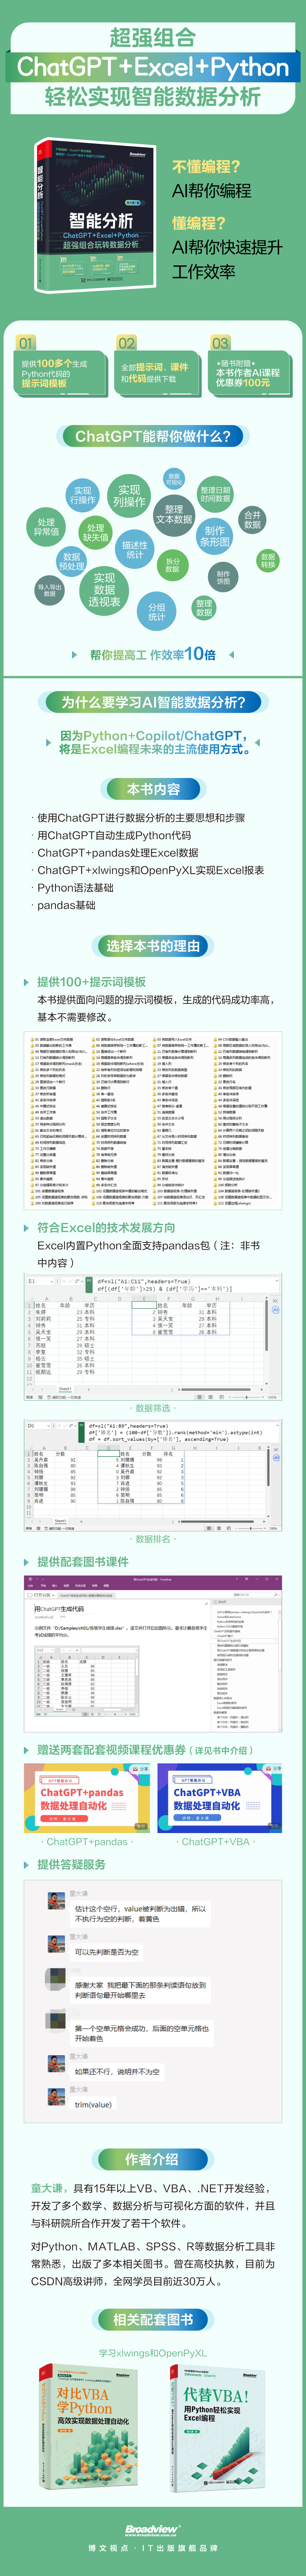Click the 作者介绍 heading pill
The height and width of the screenshot is (2576, 306).
coord(153,2159)
